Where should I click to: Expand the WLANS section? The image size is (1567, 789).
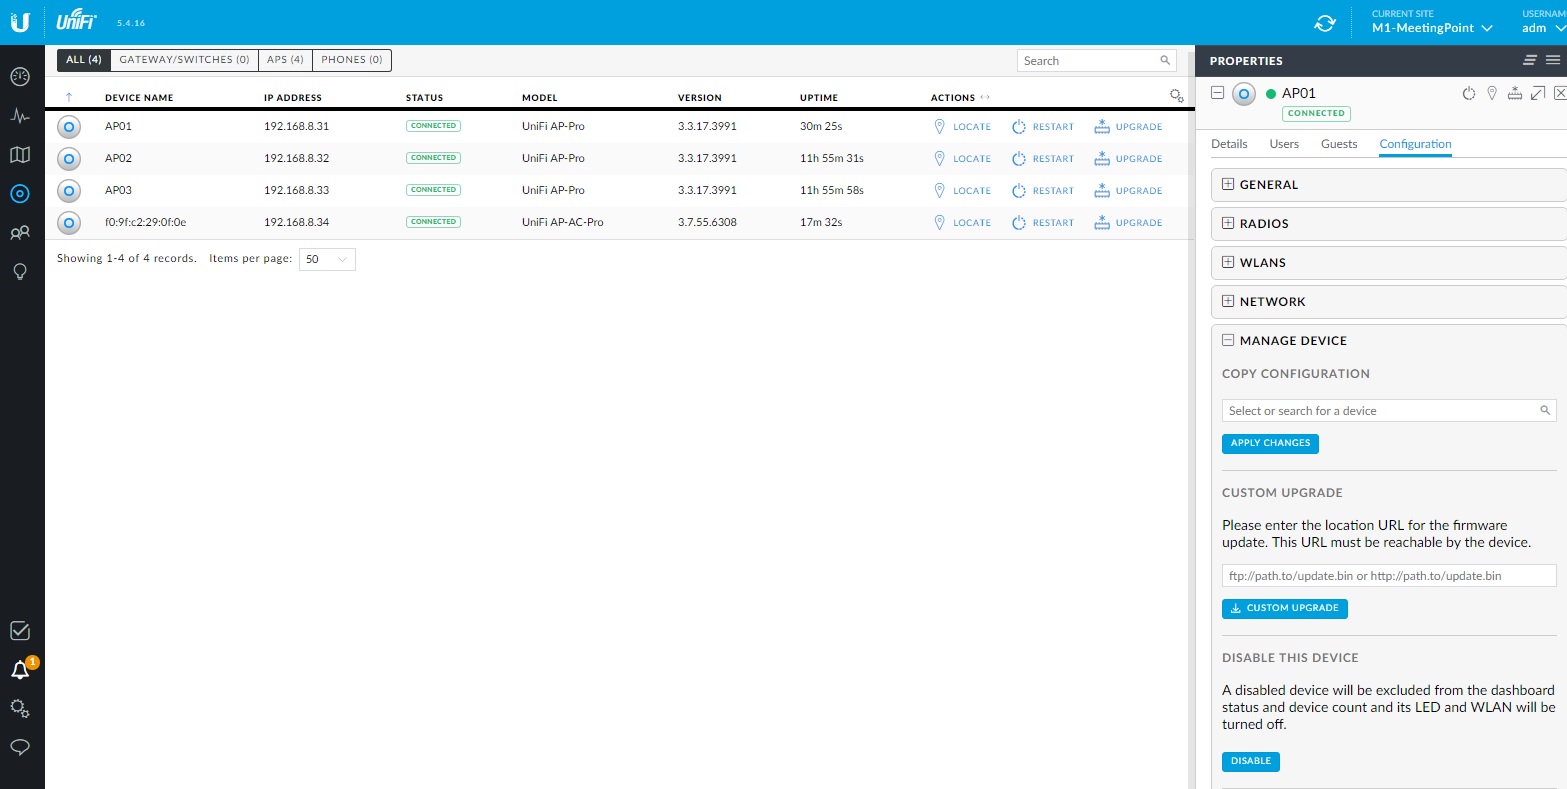click(x=1228, y=262)
